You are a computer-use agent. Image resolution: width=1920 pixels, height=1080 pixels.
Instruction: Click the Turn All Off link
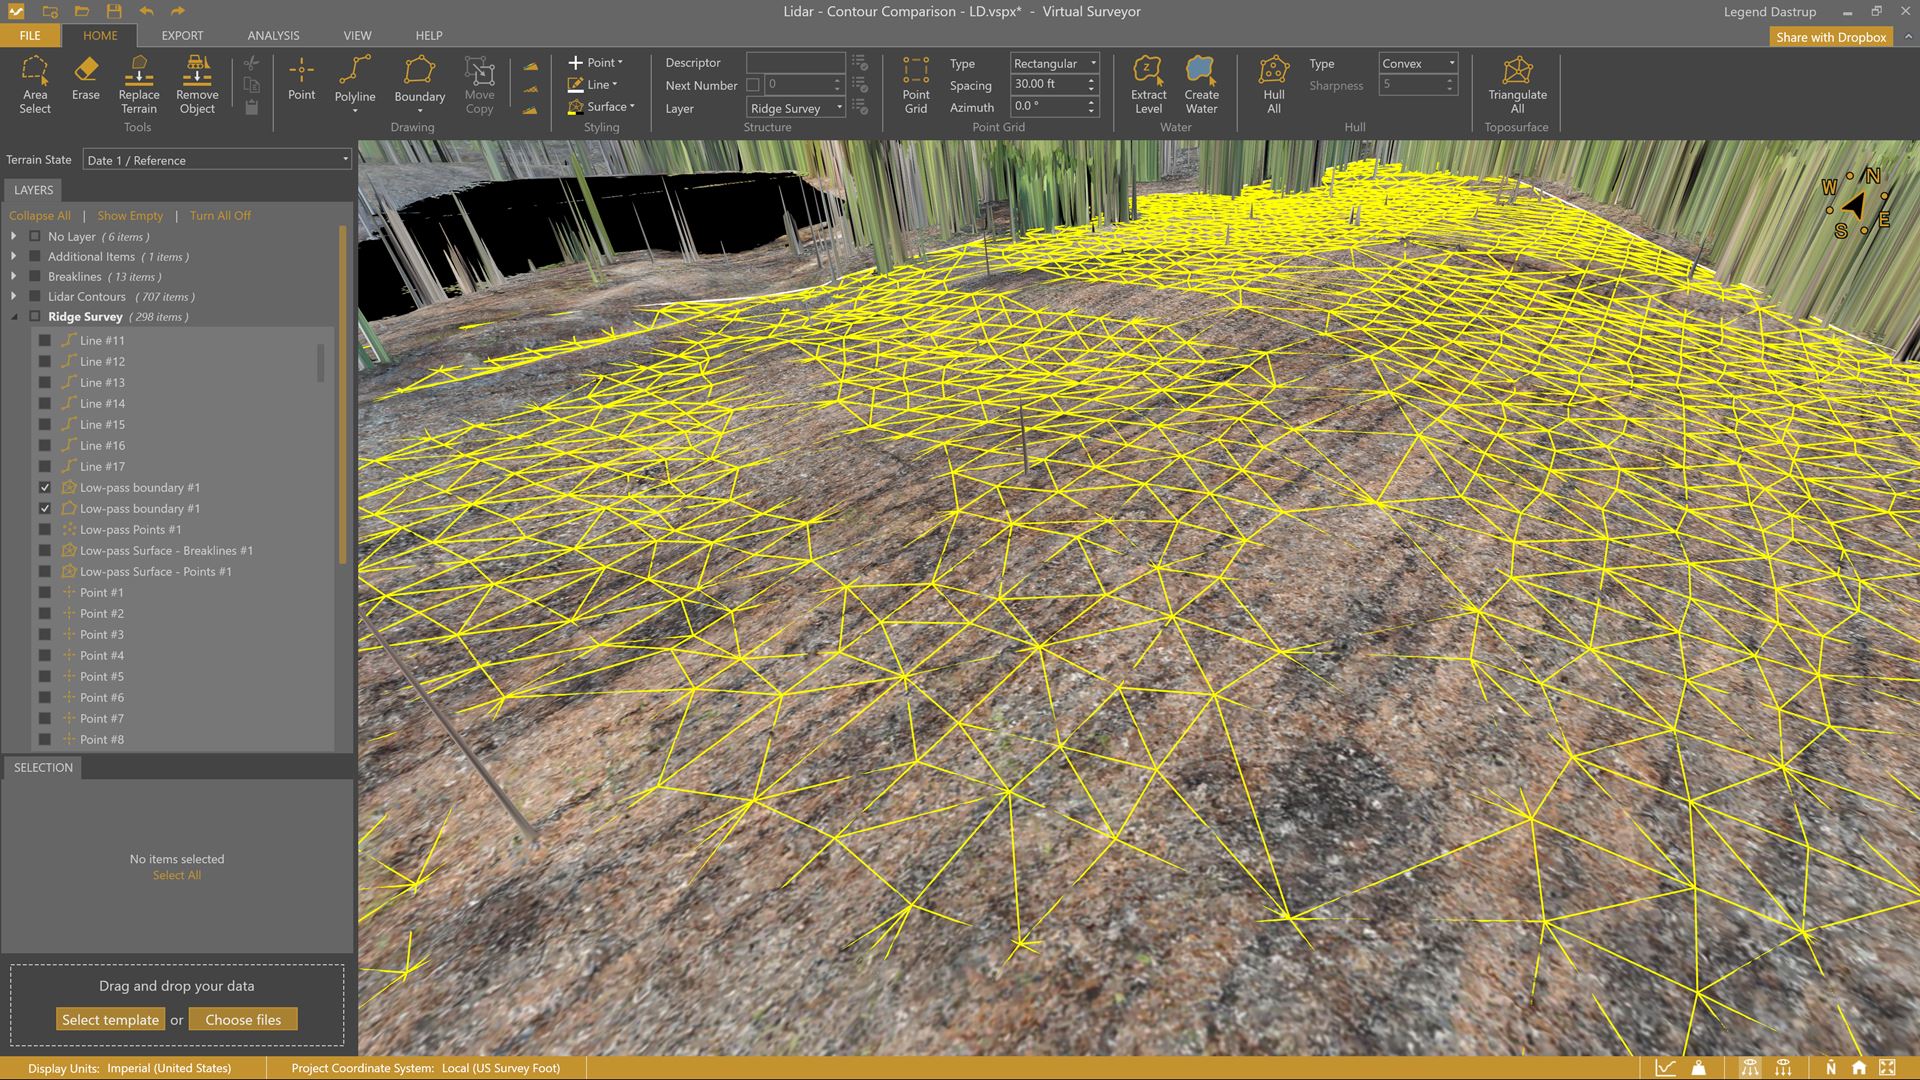pos(220,216)
